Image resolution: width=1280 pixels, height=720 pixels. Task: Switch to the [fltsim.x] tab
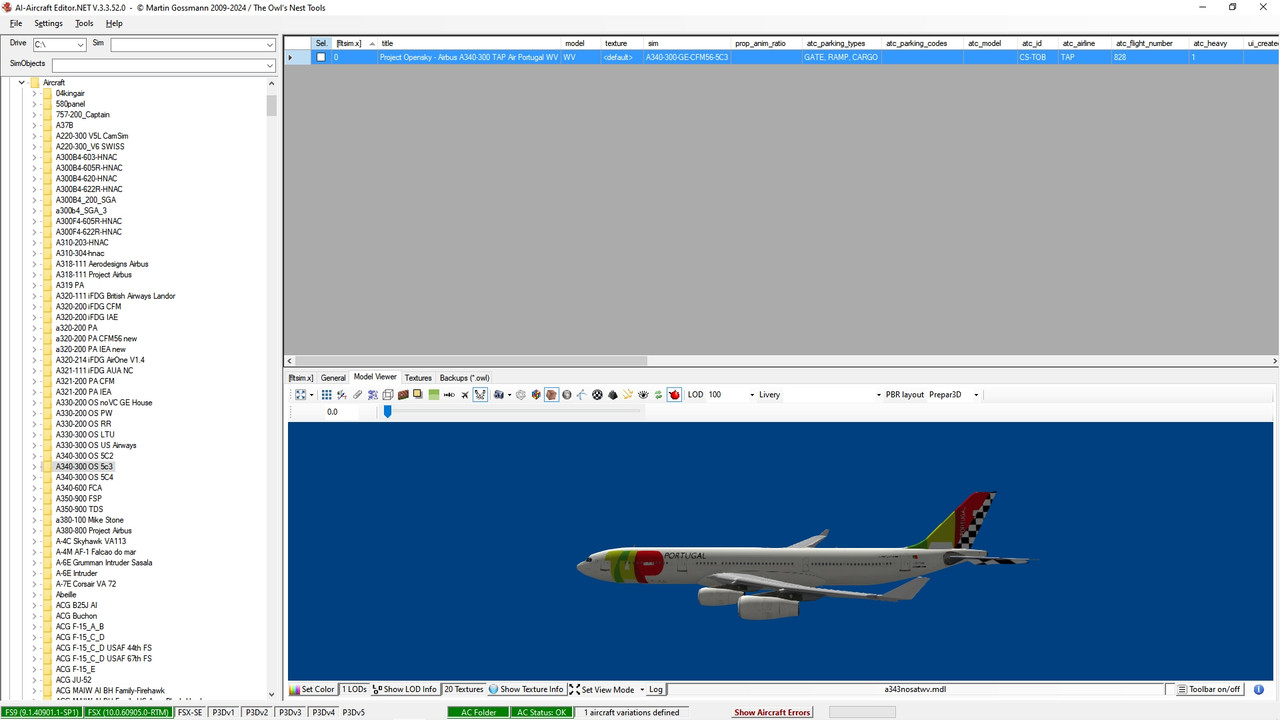tap(301, 378)
